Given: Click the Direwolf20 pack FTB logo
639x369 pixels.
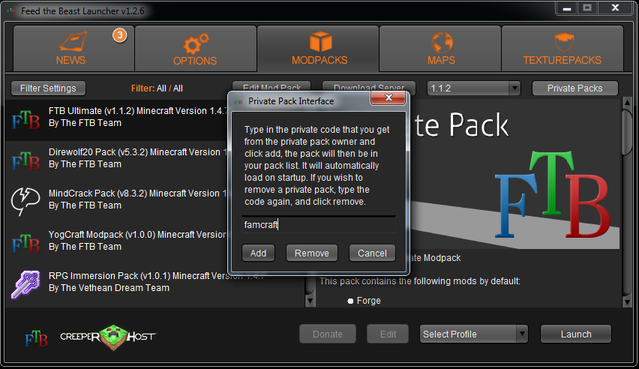Looking at the screenshot, I should pyautogui.click(x=26, y=161).
